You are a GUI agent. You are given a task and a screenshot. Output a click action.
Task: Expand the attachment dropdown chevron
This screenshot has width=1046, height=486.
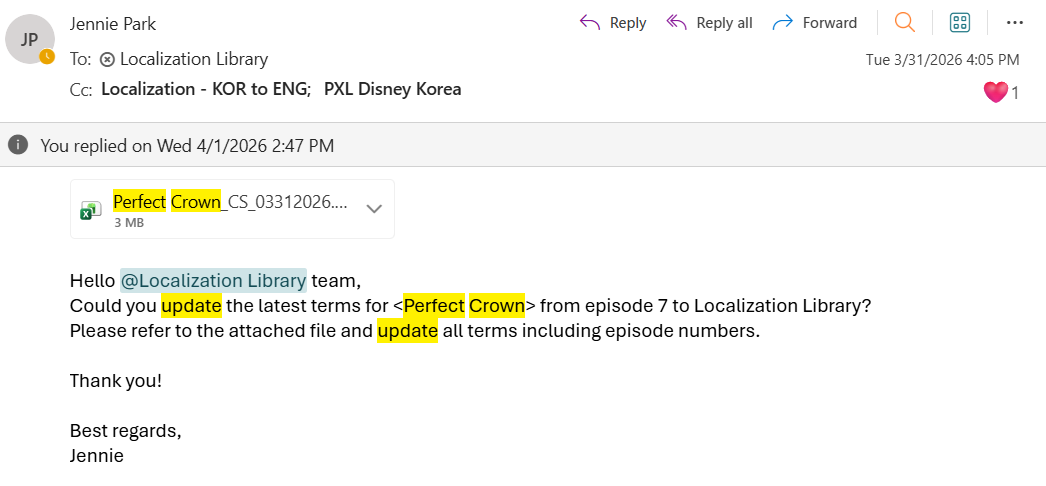point(374,209)
